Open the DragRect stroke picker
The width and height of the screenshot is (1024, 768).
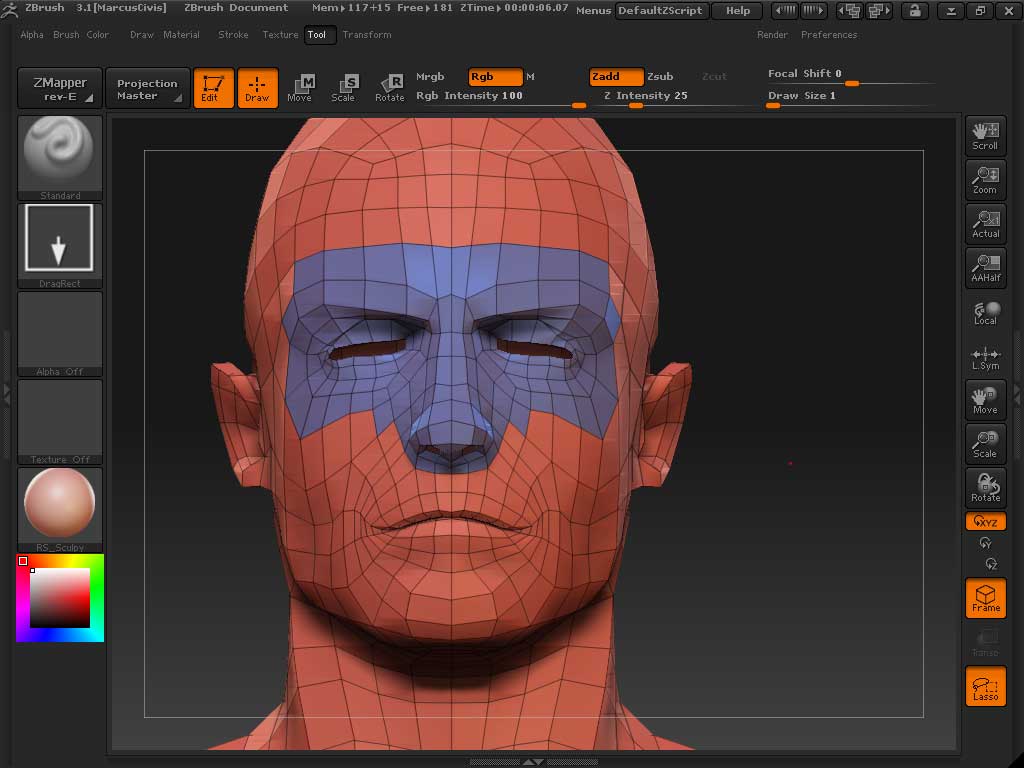tap(59, 246)
